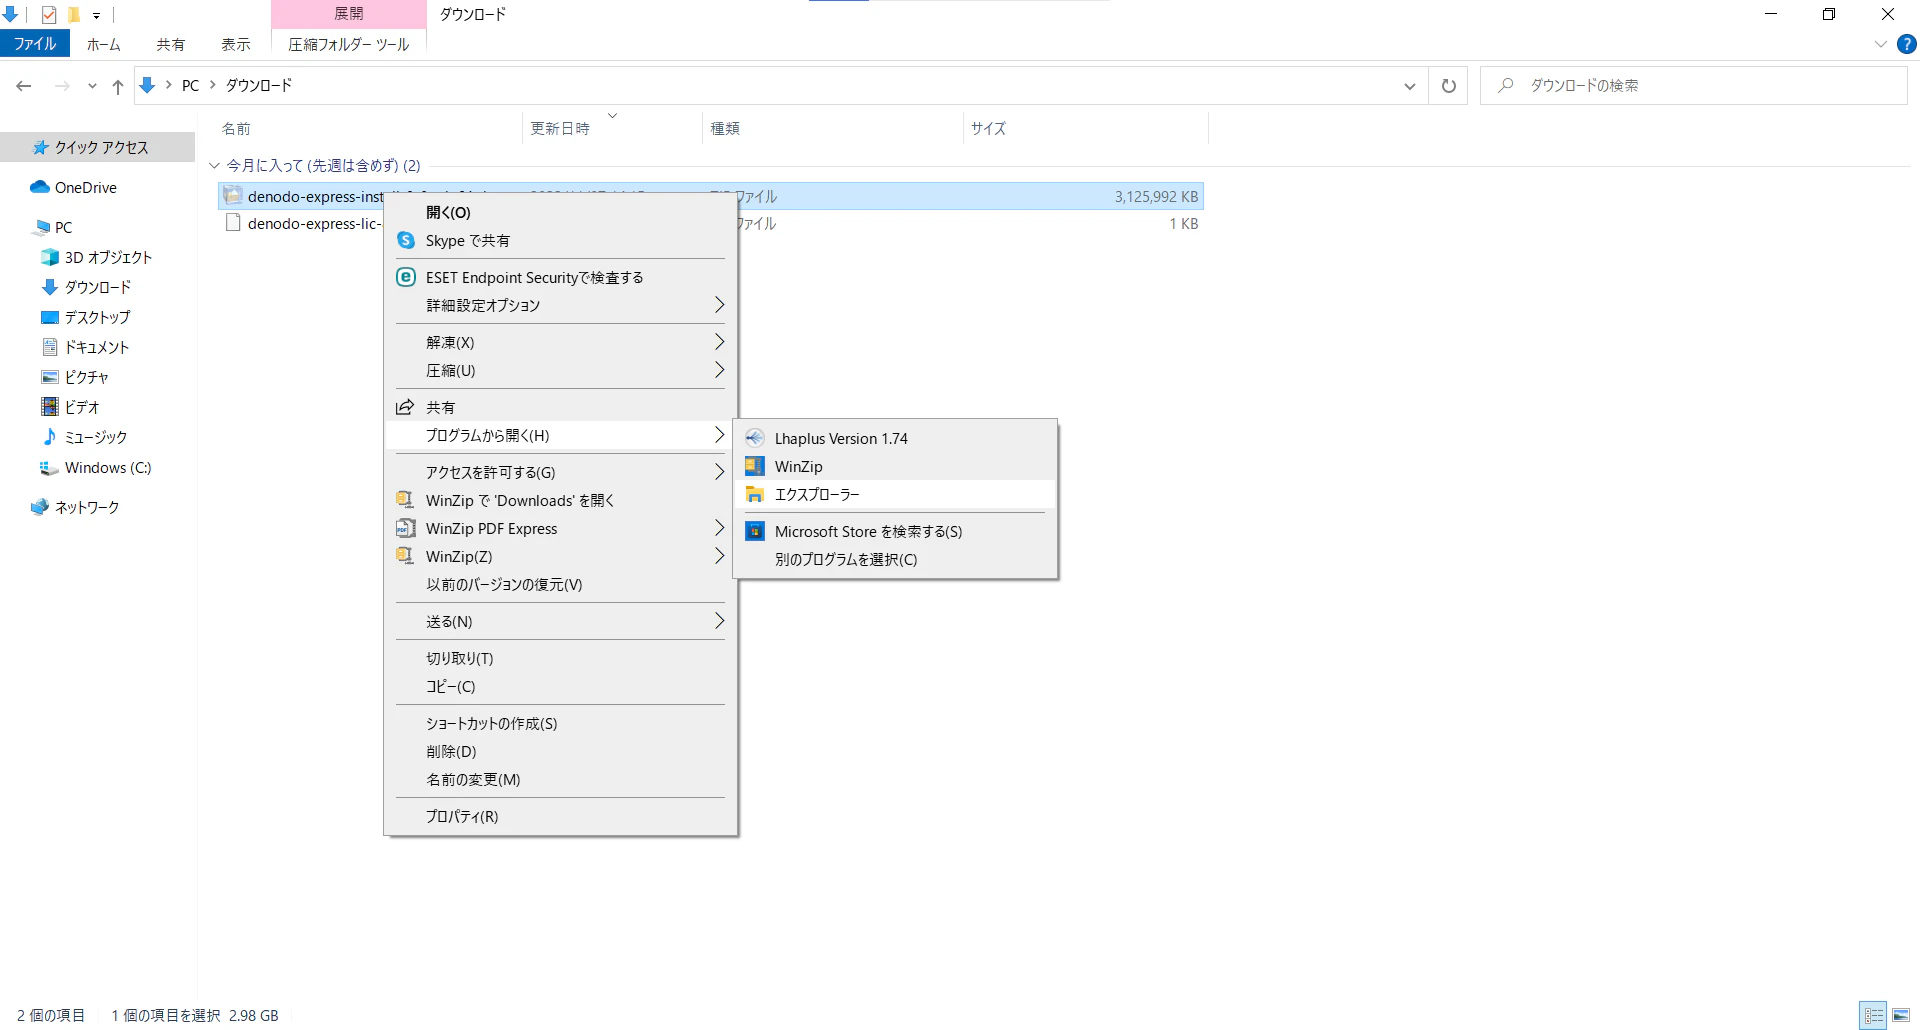
Task: Click the share arrow icon beside 共有
Action: (x=405, y=407)
